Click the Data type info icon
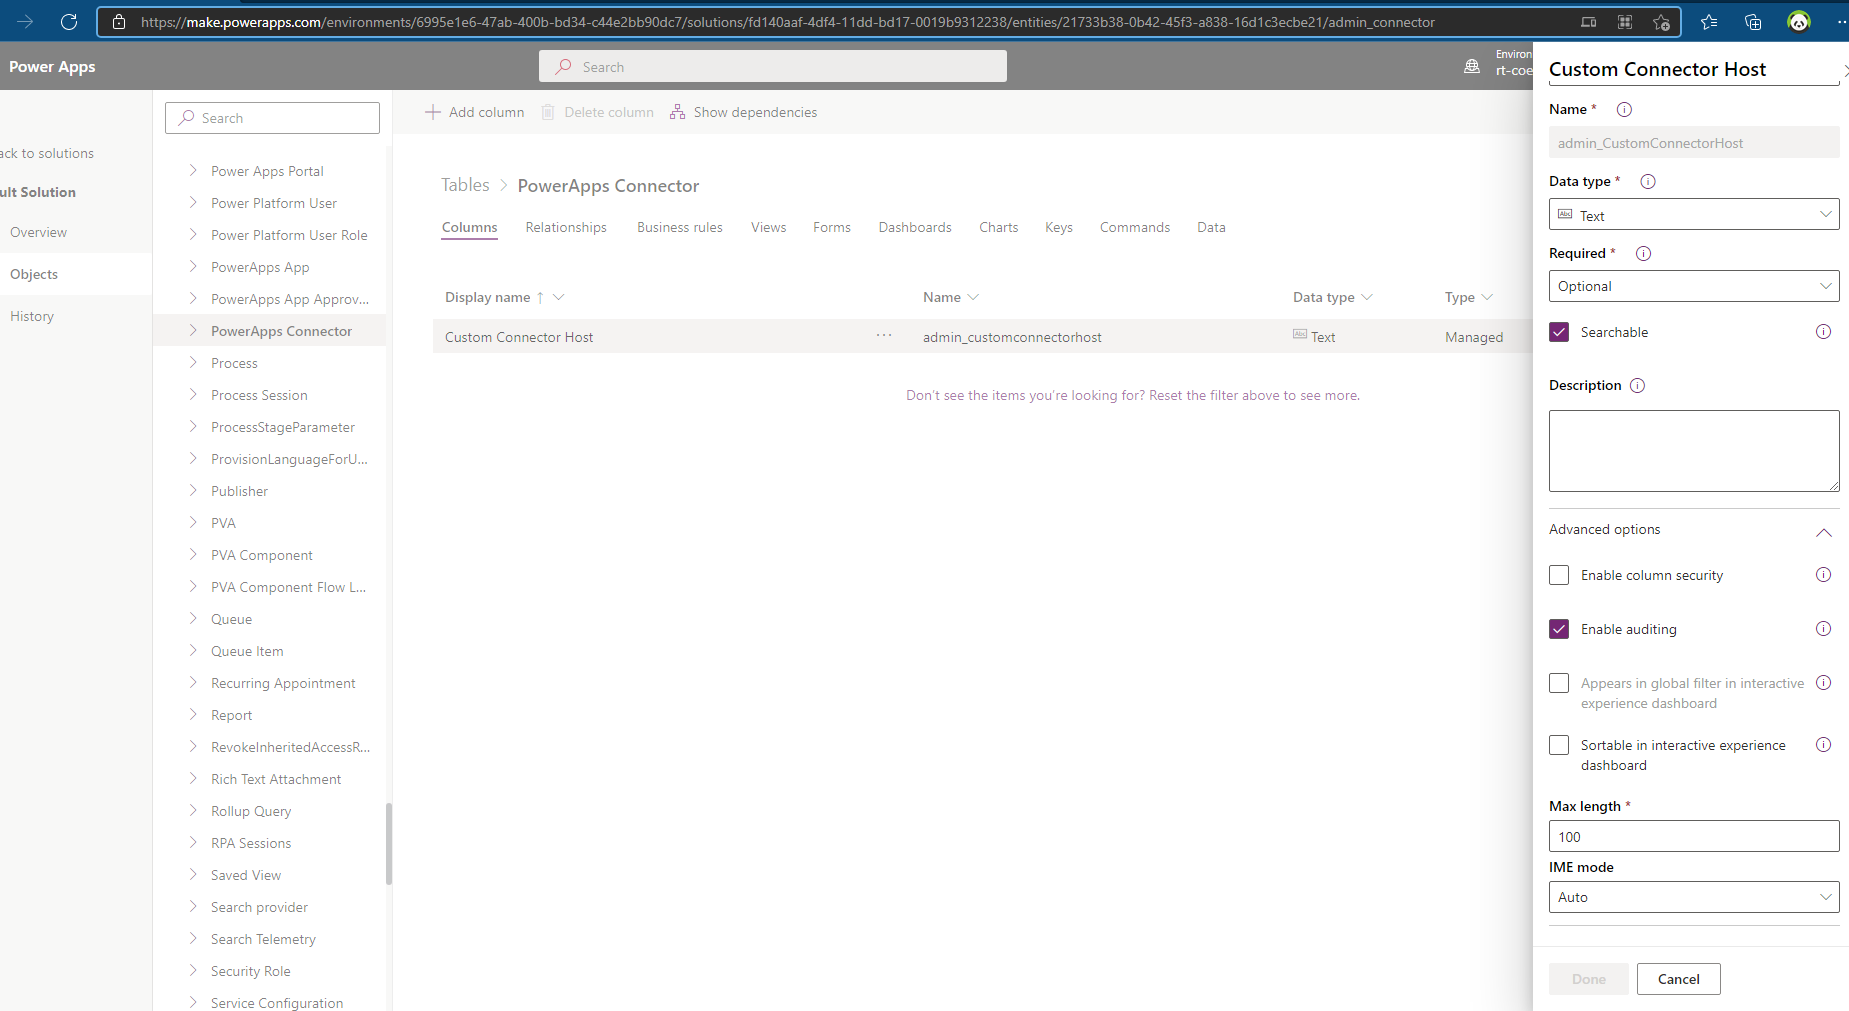This screenshot has height=1011, width=1849. click(x=1648, y=181)
